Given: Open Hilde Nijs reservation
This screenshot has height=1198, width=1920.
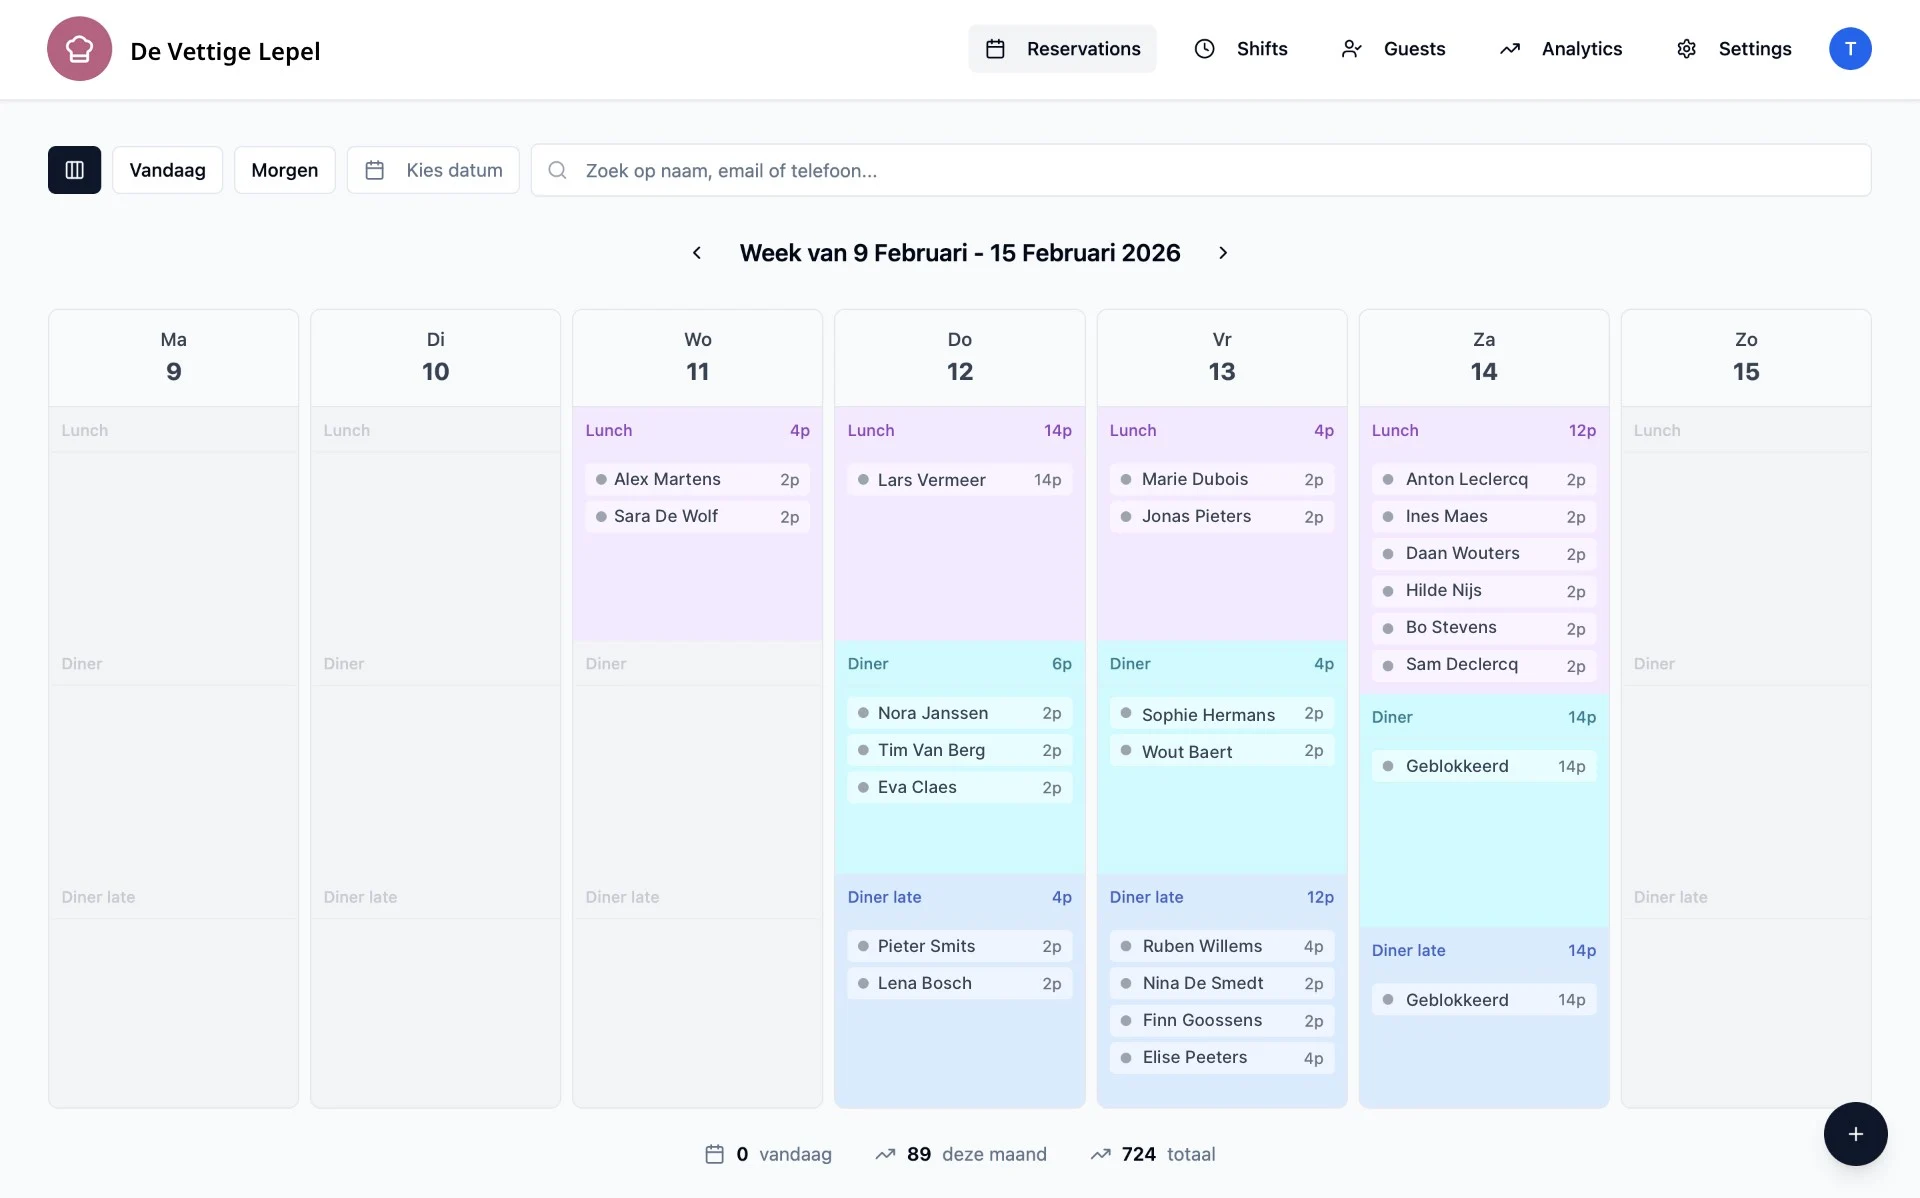Looking at the screenshot, I should point(1484,591).
